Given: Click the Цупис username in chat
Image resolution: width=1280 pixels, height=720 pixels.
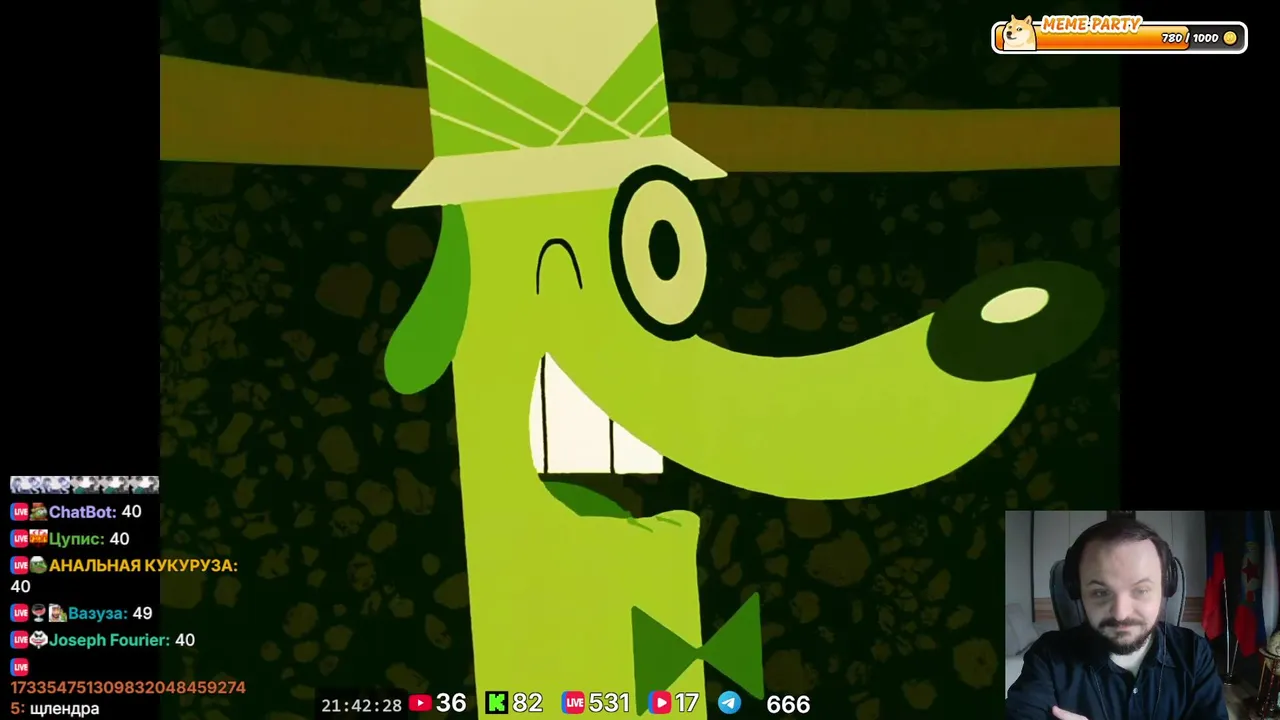Looking at the screenshot, I should point(77,539).
